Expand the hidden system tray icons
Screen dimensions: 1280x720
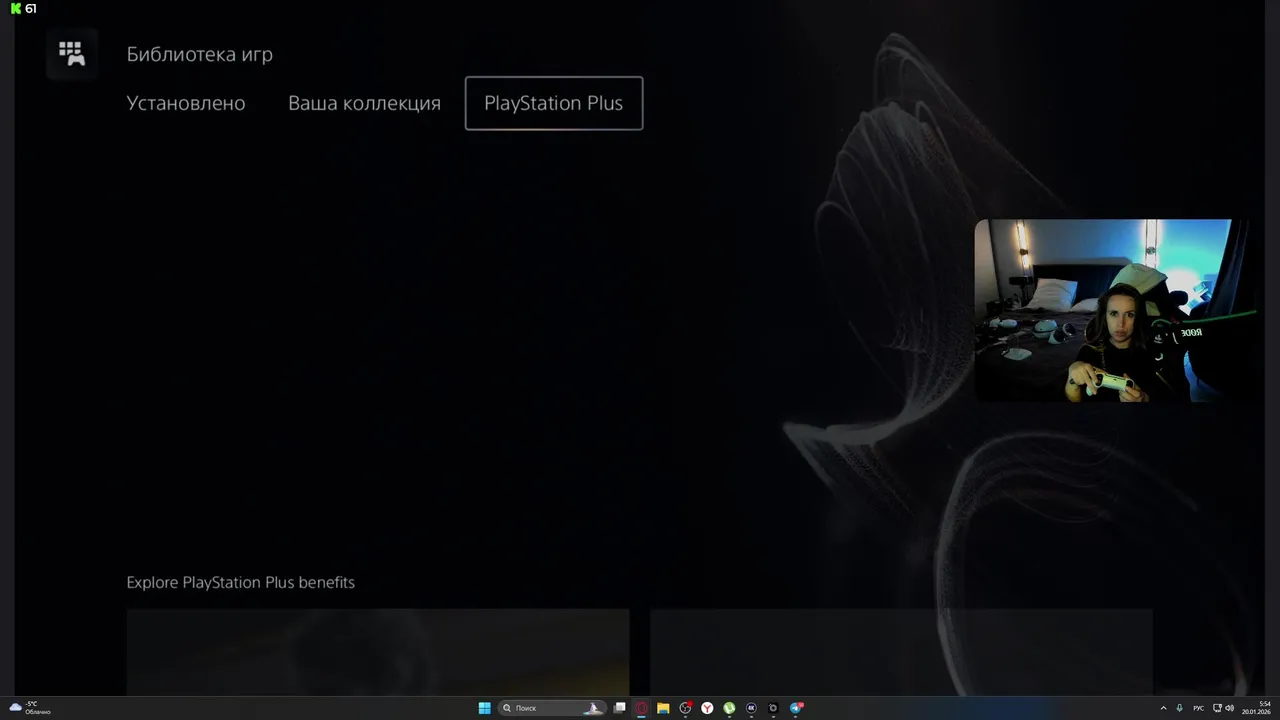click(1163, 708)
